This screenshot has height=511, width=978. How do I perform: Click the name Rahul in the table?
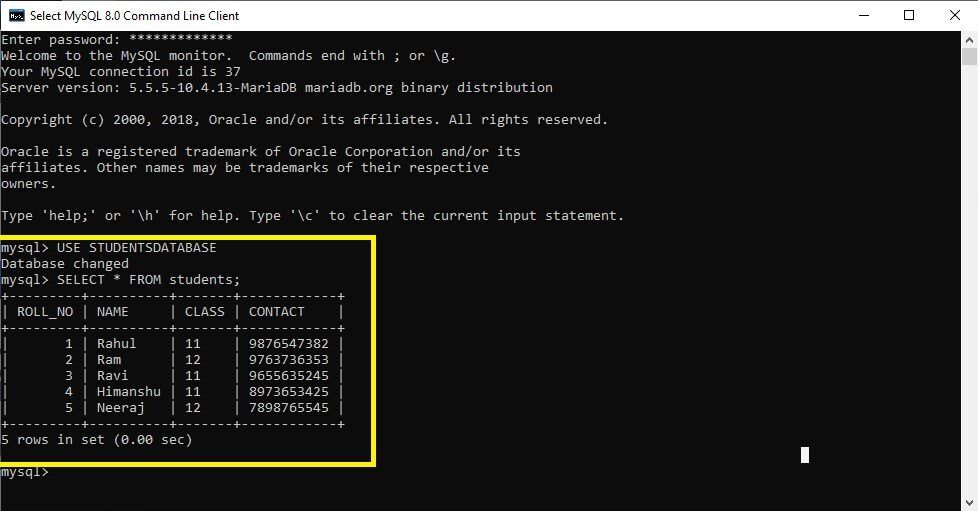(x=116, y=344)
